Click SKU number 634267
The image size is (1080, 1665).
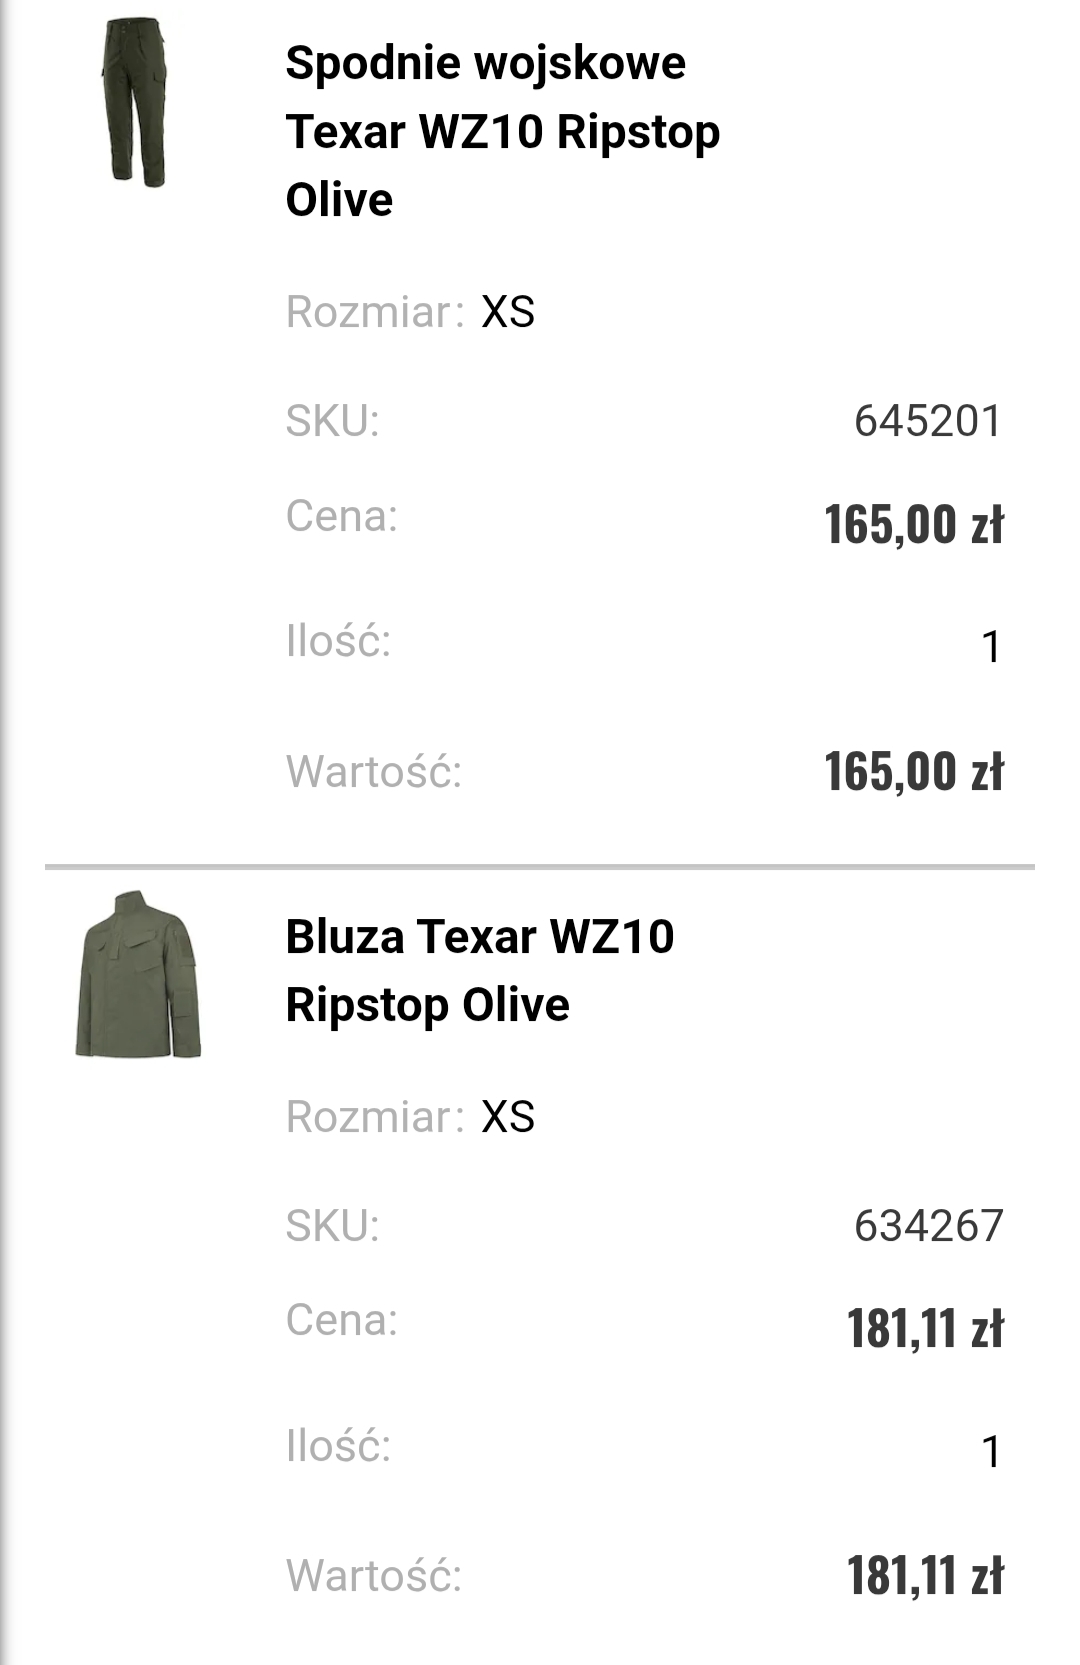tap(928, 1226)
